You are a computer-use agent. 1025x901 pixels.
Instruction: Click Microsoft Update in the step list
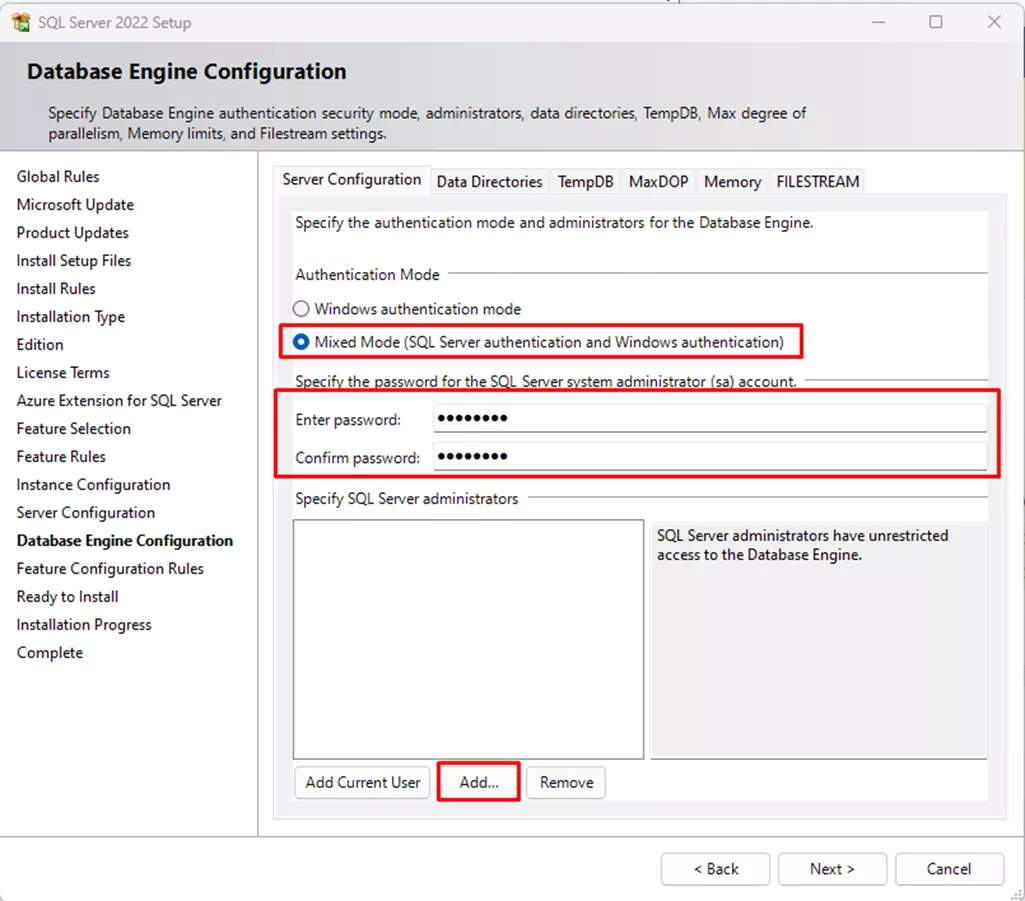[x=75, y=205]
